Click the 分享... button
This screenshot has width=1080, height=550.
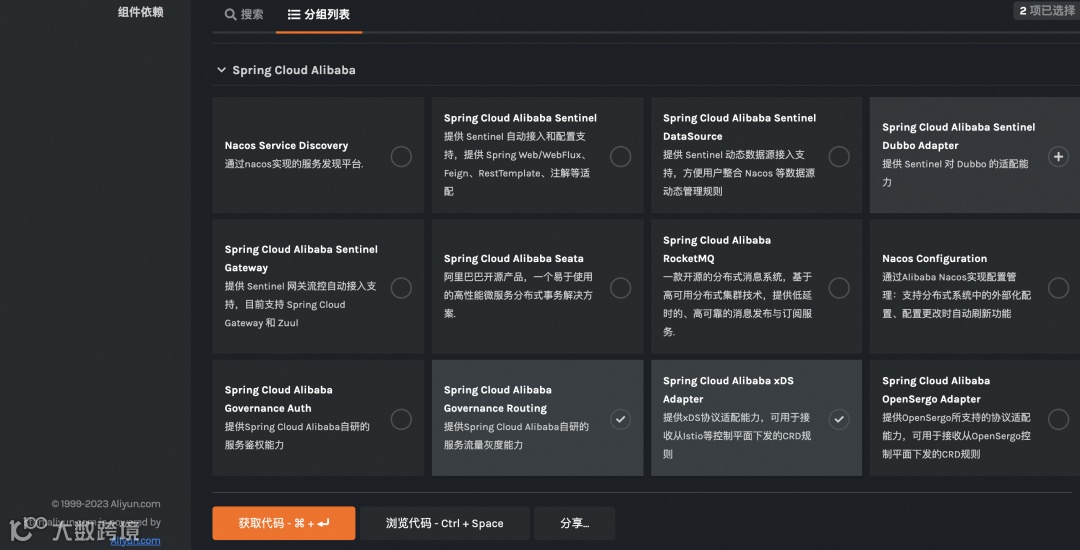574,523
